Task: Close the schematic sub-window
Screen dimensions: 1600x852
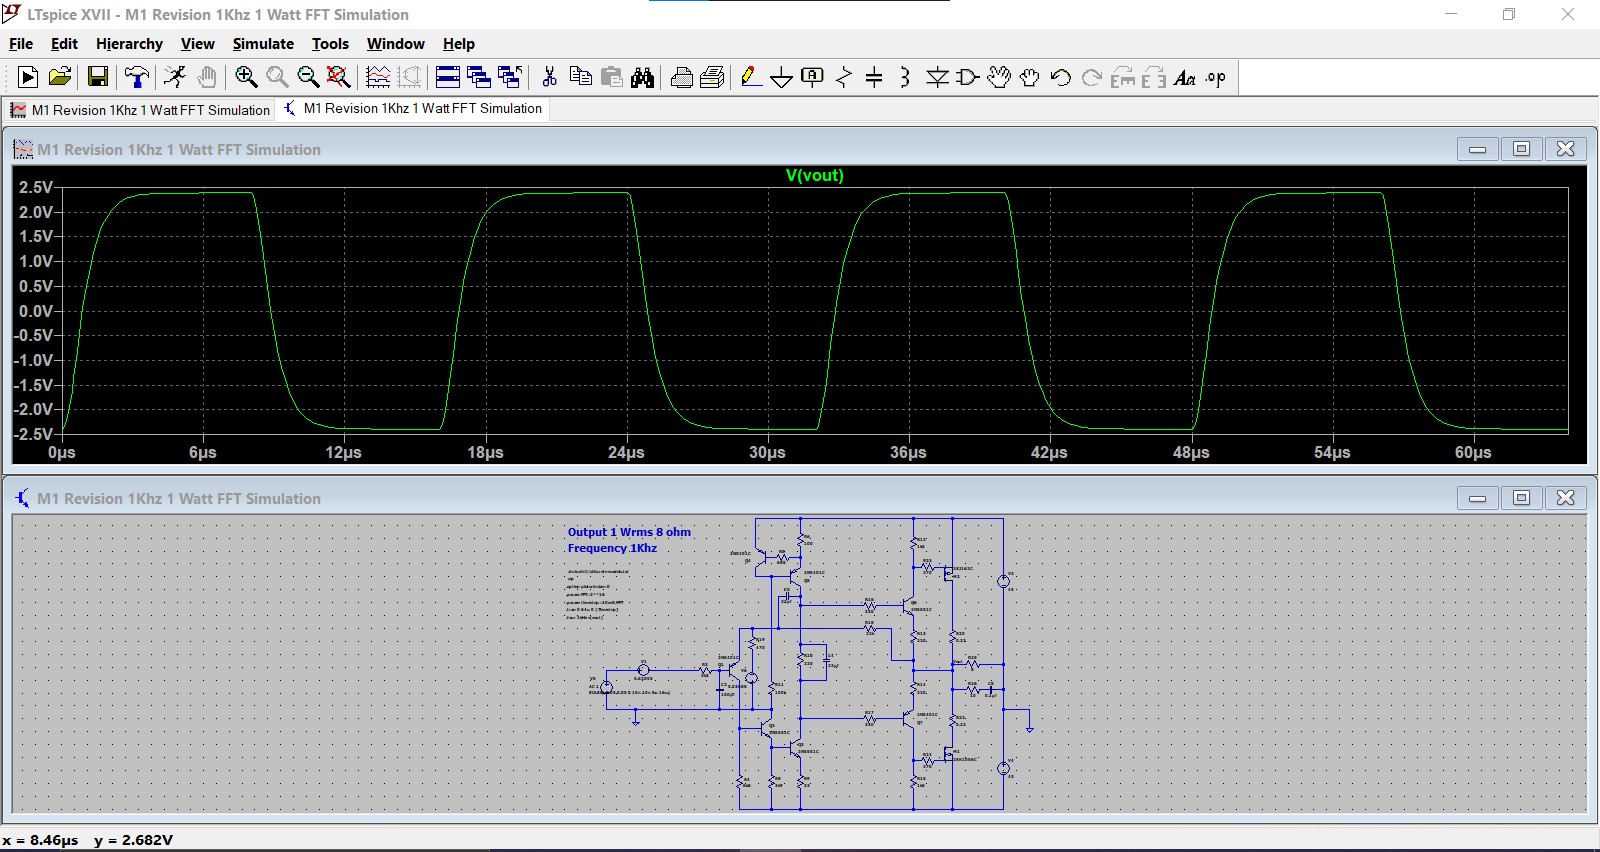Action: click(1565, 498)
